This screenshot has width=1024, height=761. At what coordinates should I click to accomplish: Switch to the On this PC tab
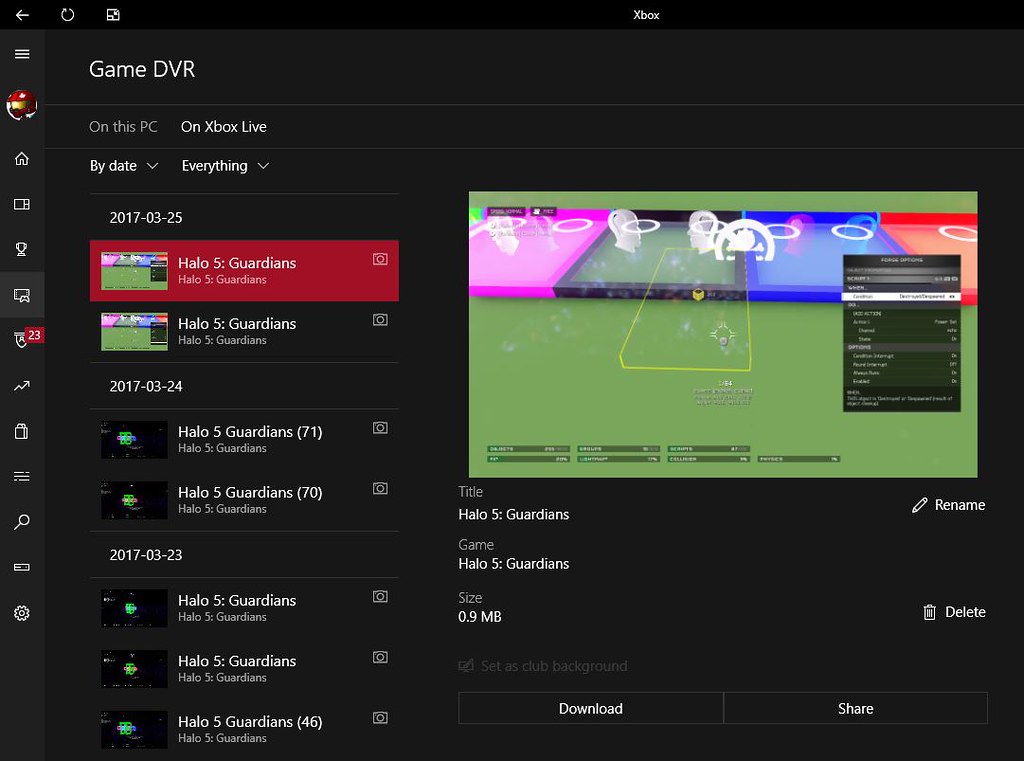(123, 127)
